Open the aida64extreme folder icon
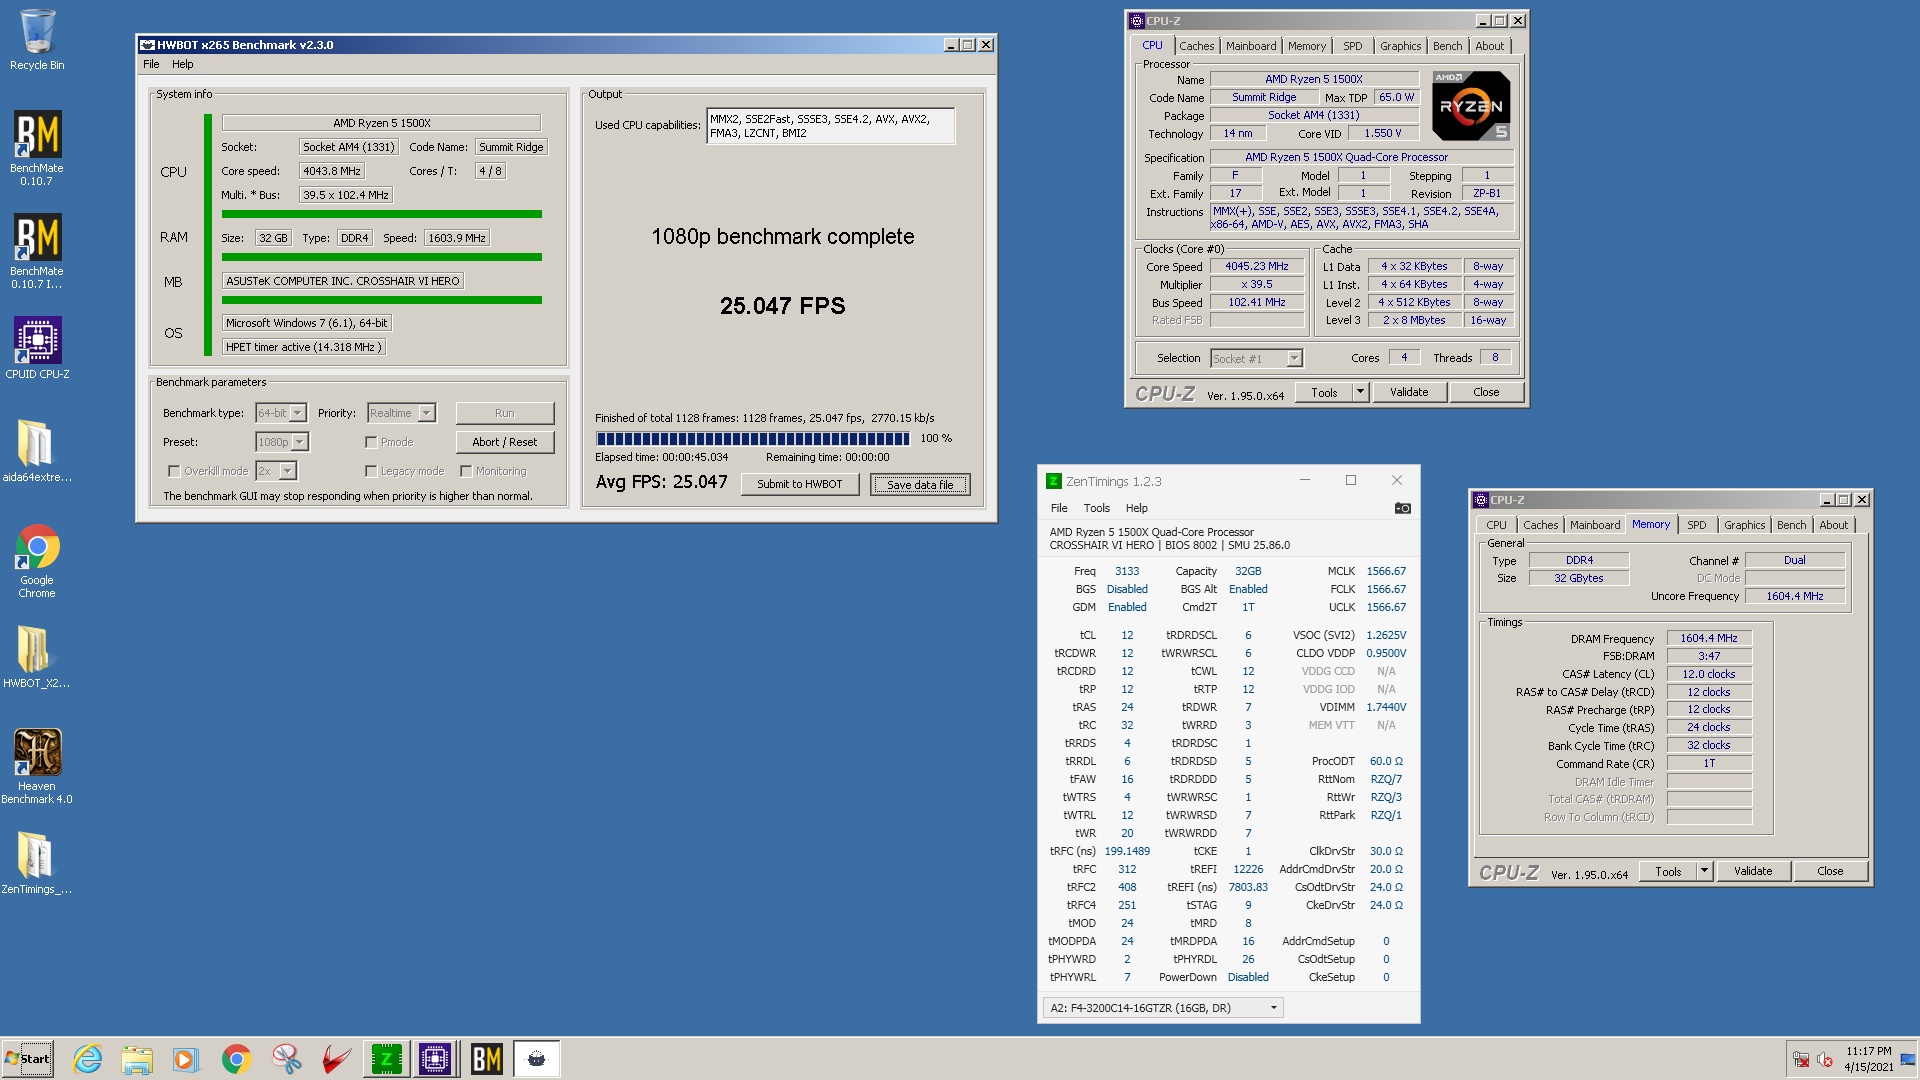Image resolution: width=1920 pixels, height=1080 pixels. 37,450
